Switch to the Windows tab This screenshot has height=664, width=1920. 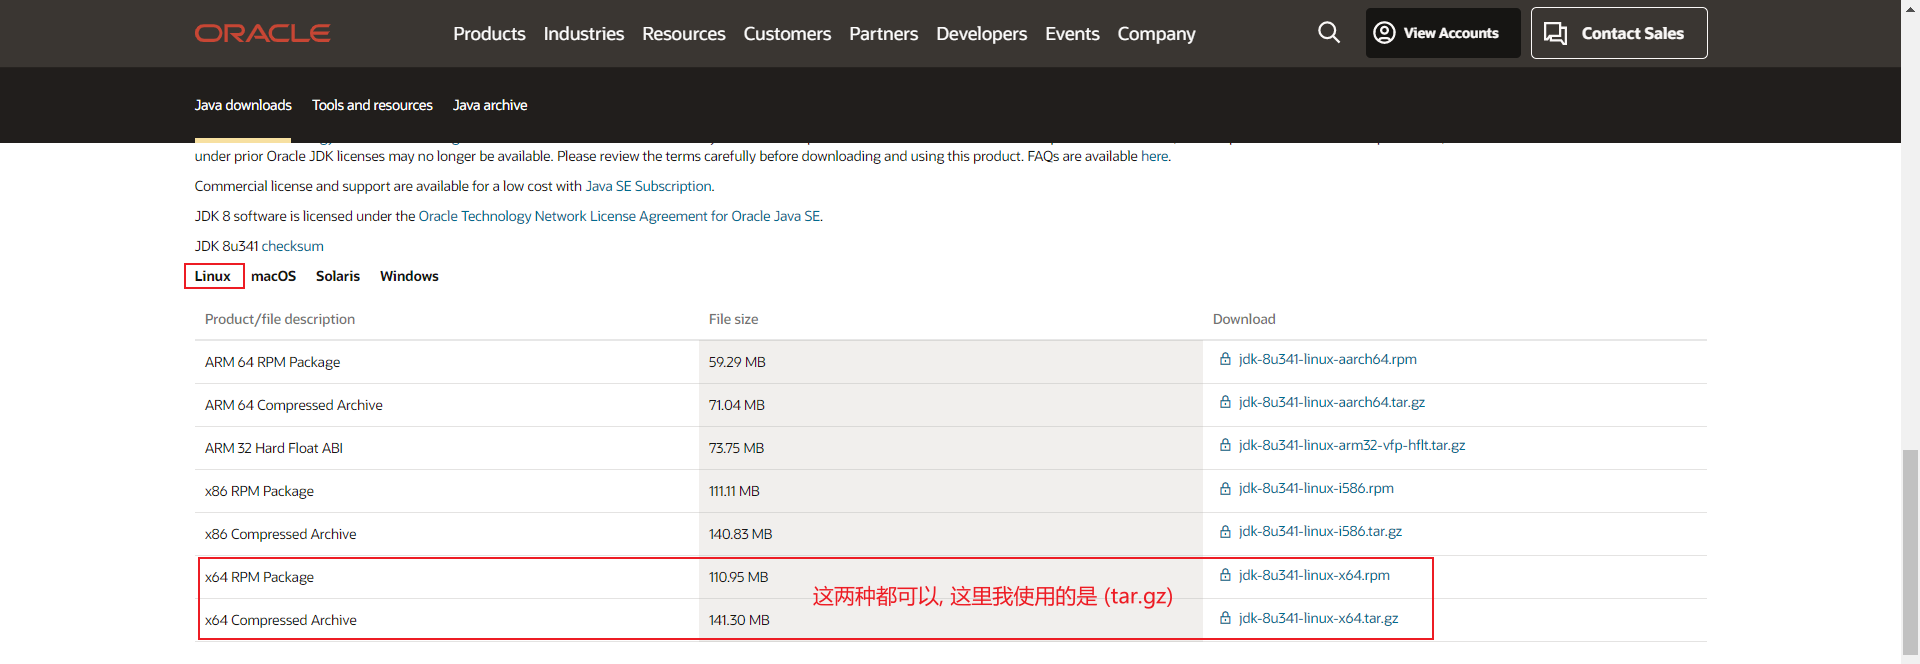[x=409, y=276]
